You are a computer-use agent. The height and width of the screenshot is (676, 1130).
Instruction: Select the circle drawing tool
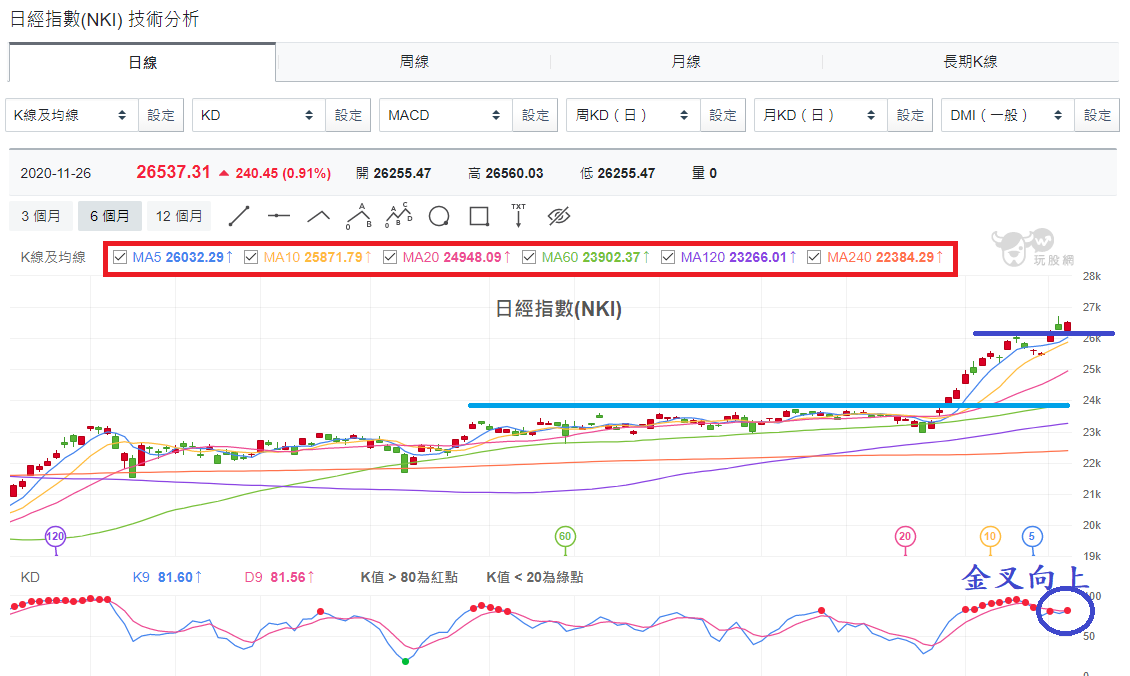pyautogui.click(x=439, y=216)
